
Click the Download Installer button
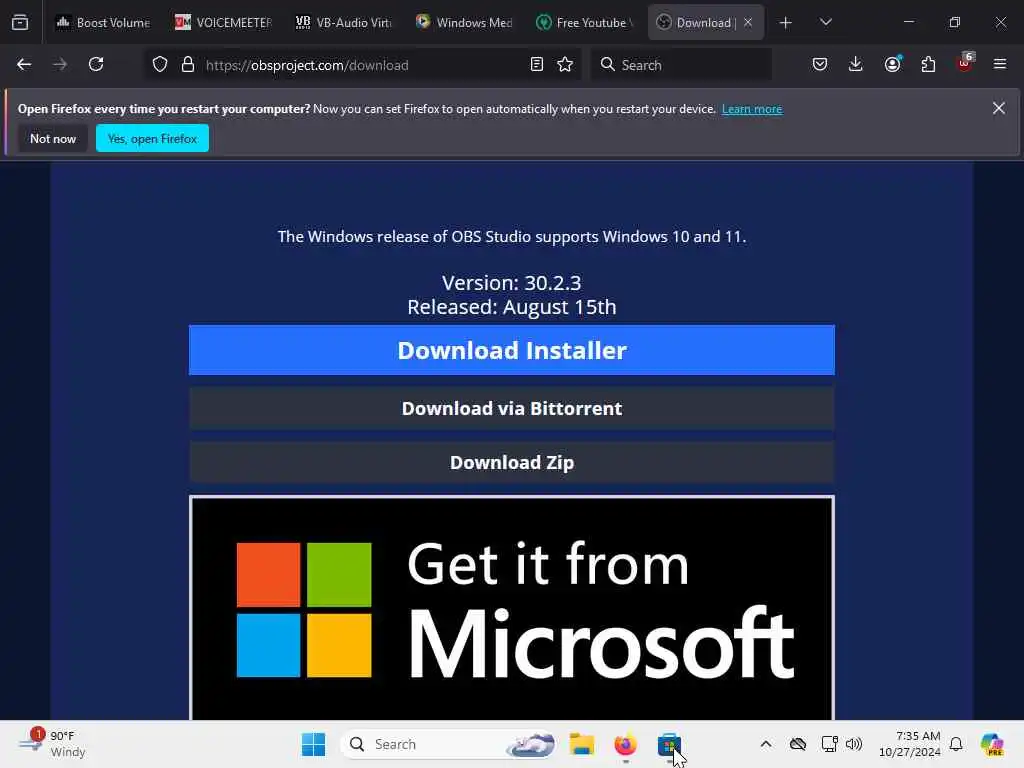click(x=512, y=350)
